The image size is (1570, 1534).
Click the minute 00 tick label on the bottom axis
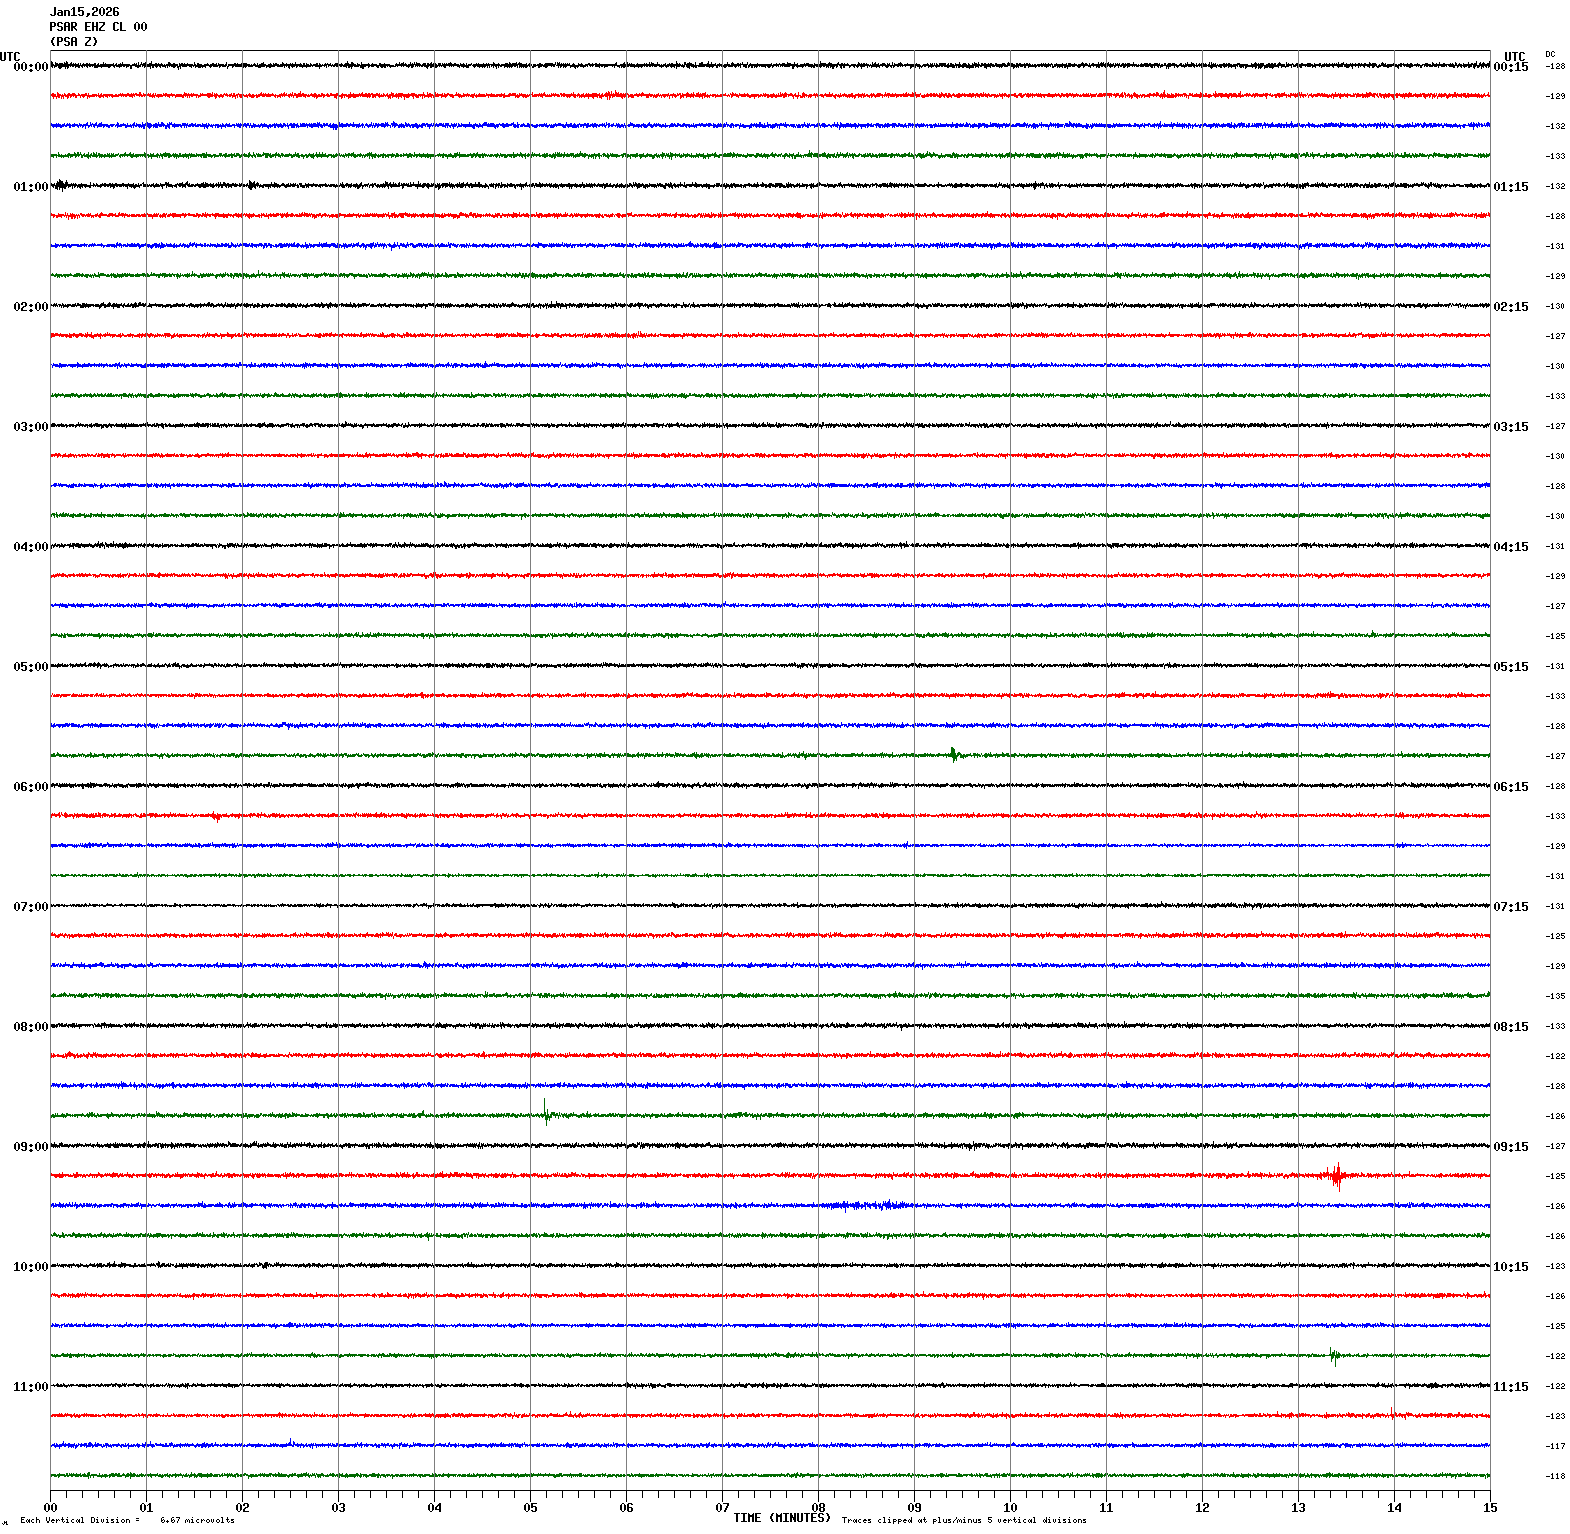[50, 1508]
